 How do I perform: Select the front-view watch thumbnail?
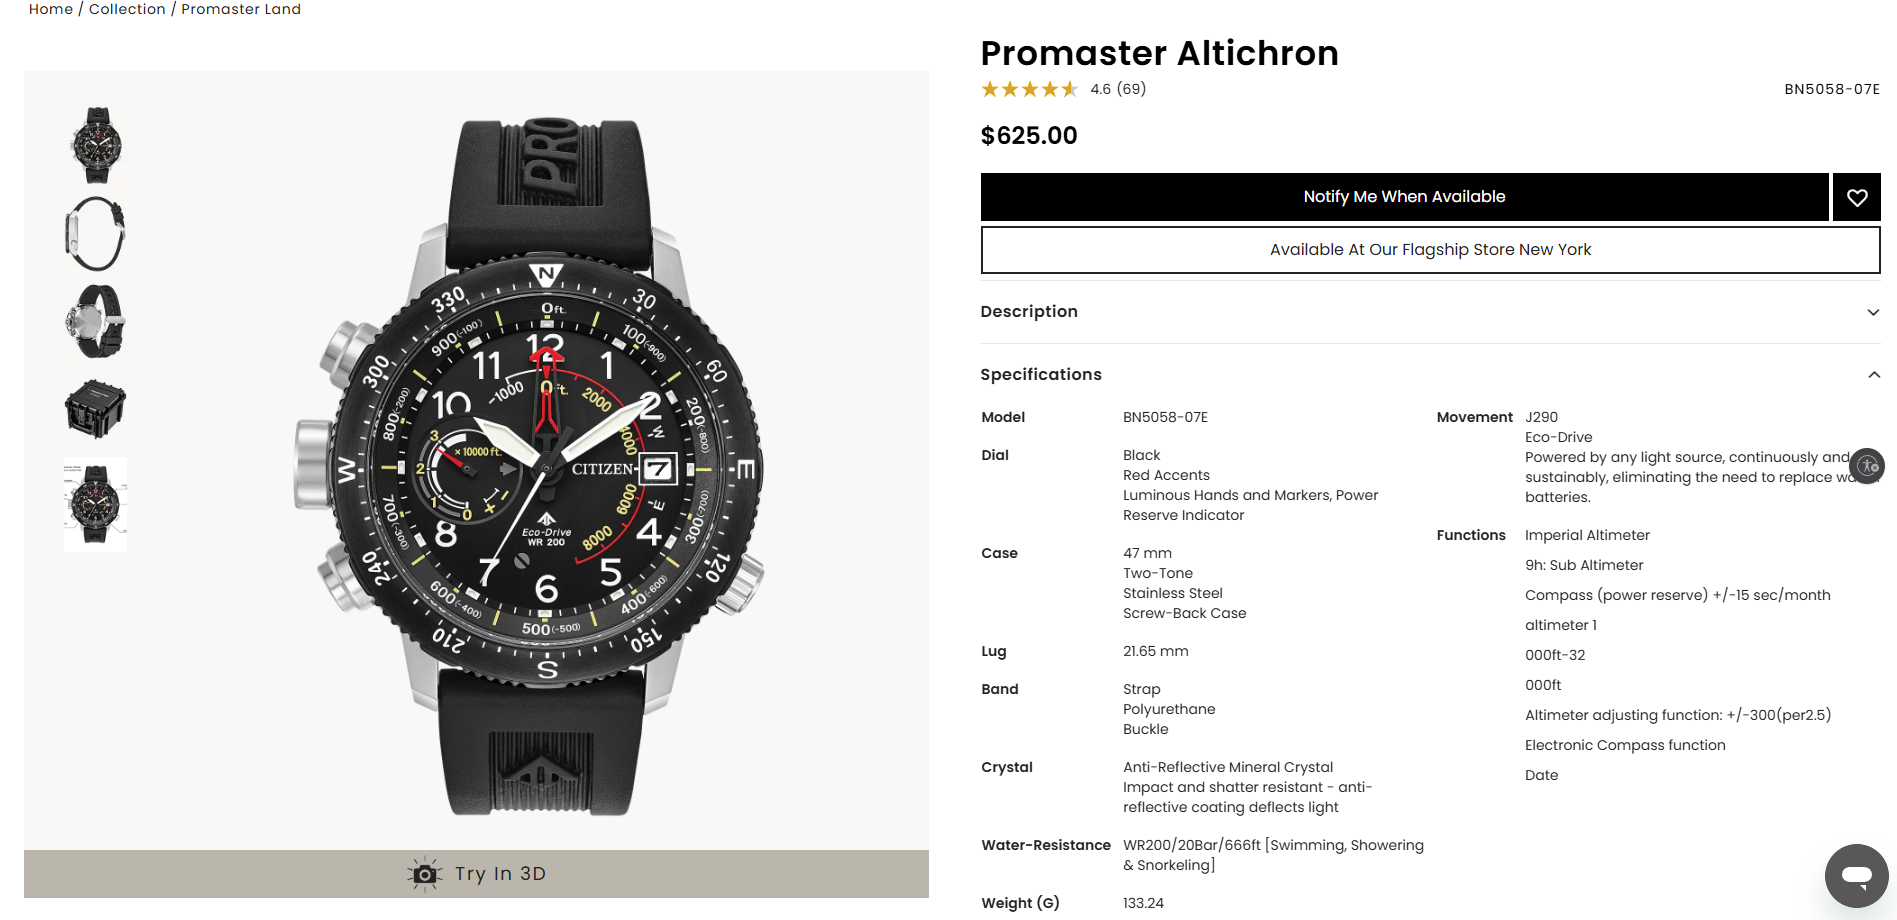point(96,145)
